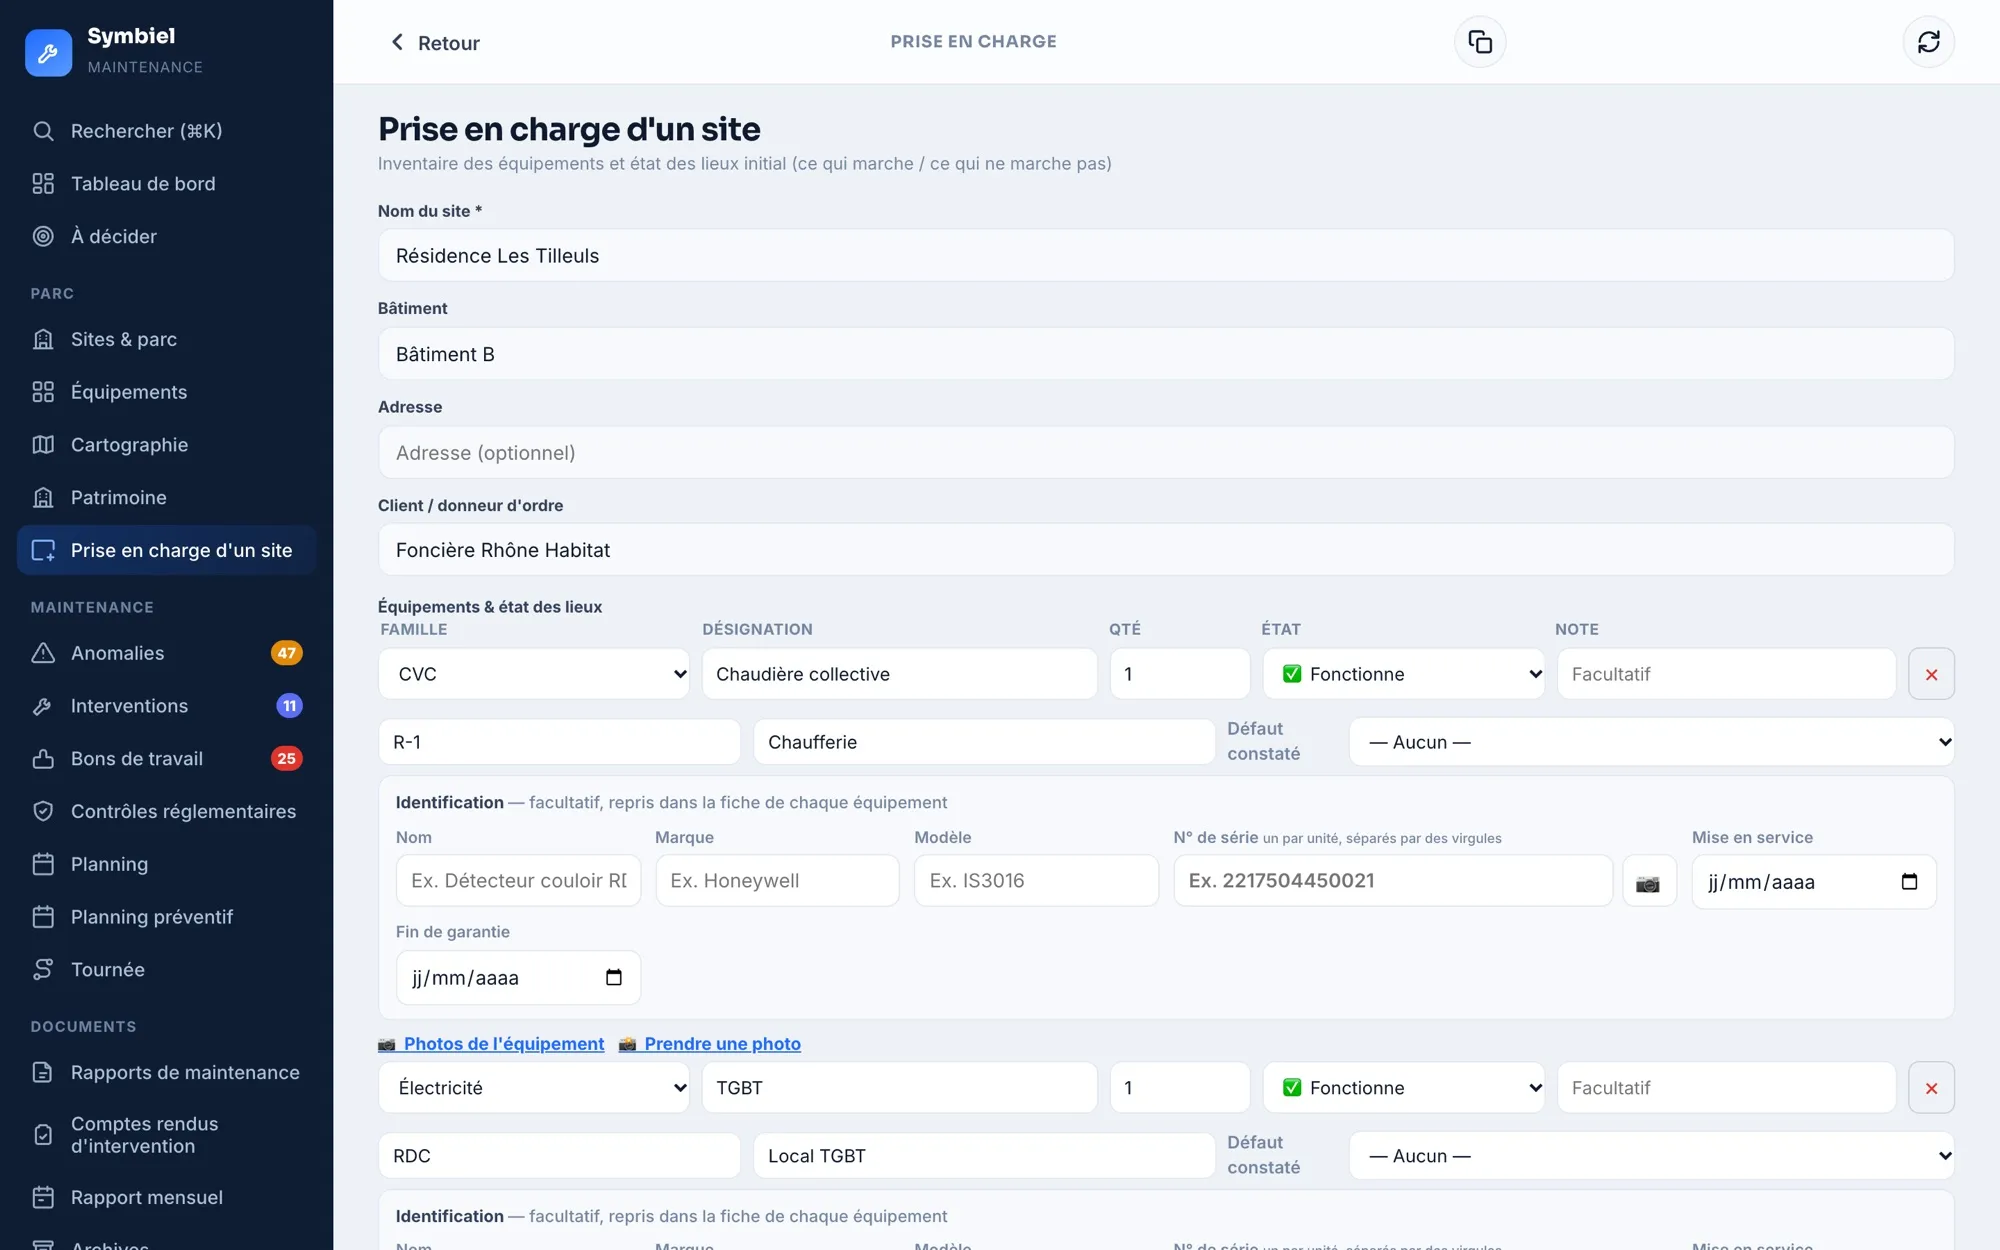Image resolution: width=2000 pixels, height=1250 pixels.
Task: Open the Électricité famille dropdown
Action: coord(534,1088)
